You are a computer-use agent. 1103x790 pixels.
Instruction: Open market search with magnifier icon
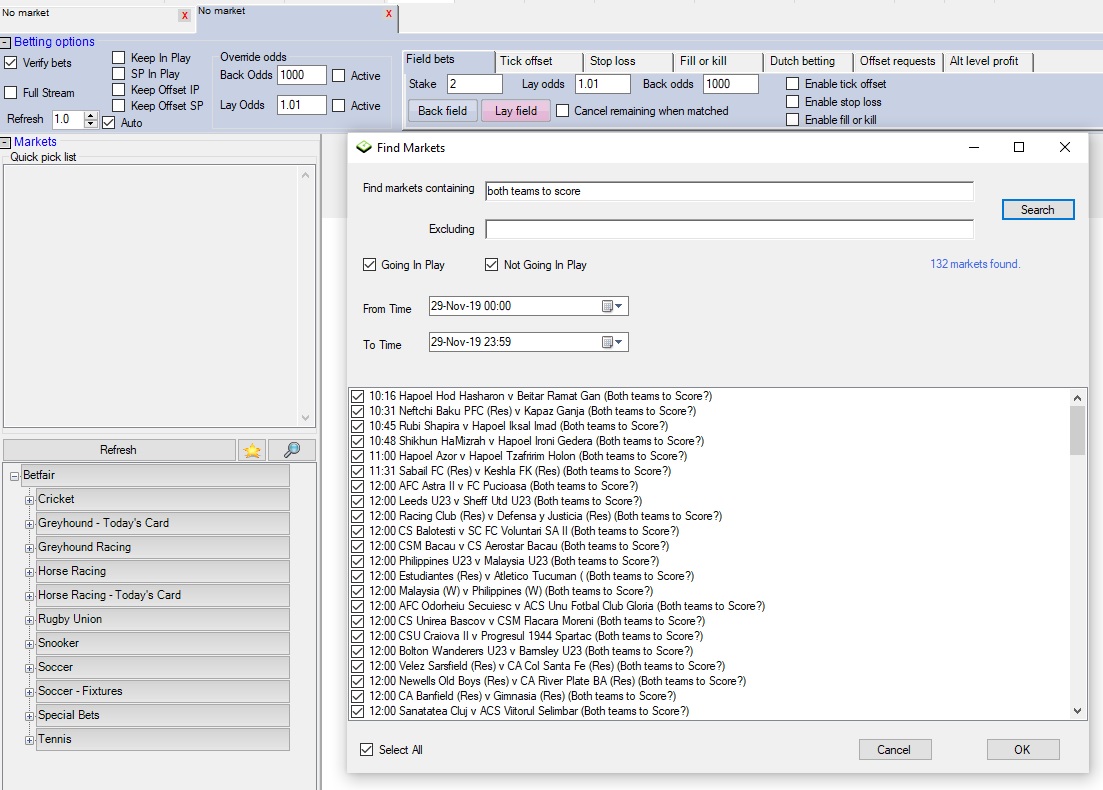[x=291, y=450]
